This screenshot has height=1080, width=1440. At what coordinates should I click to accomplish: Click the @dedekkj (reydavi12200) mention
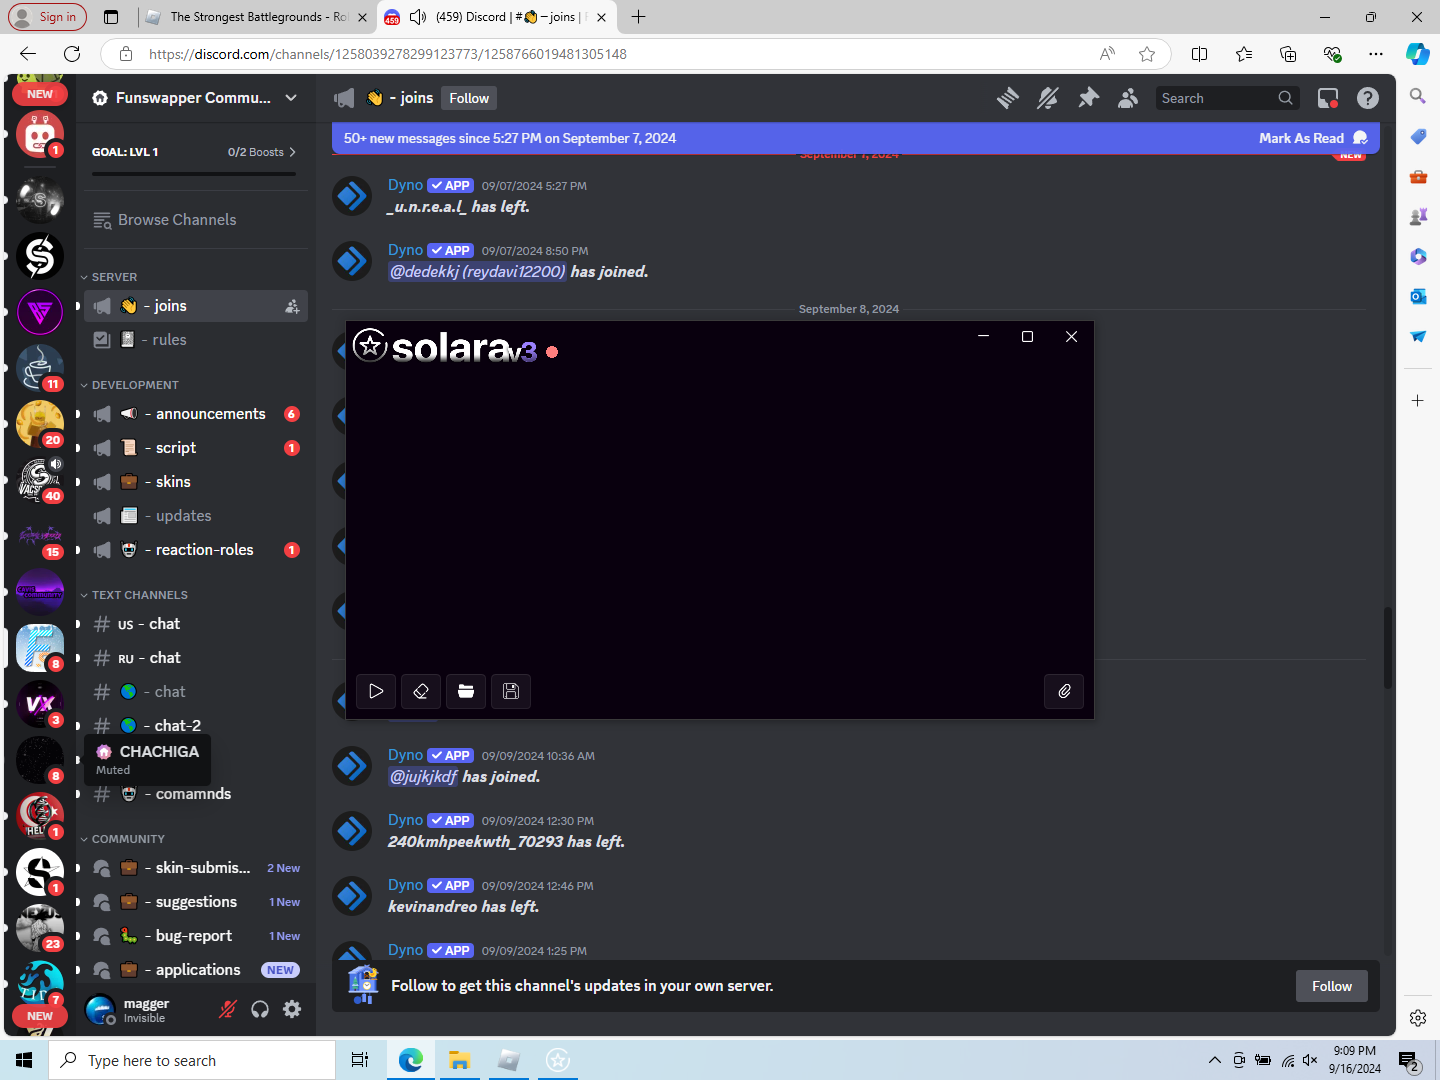[477, 272]
